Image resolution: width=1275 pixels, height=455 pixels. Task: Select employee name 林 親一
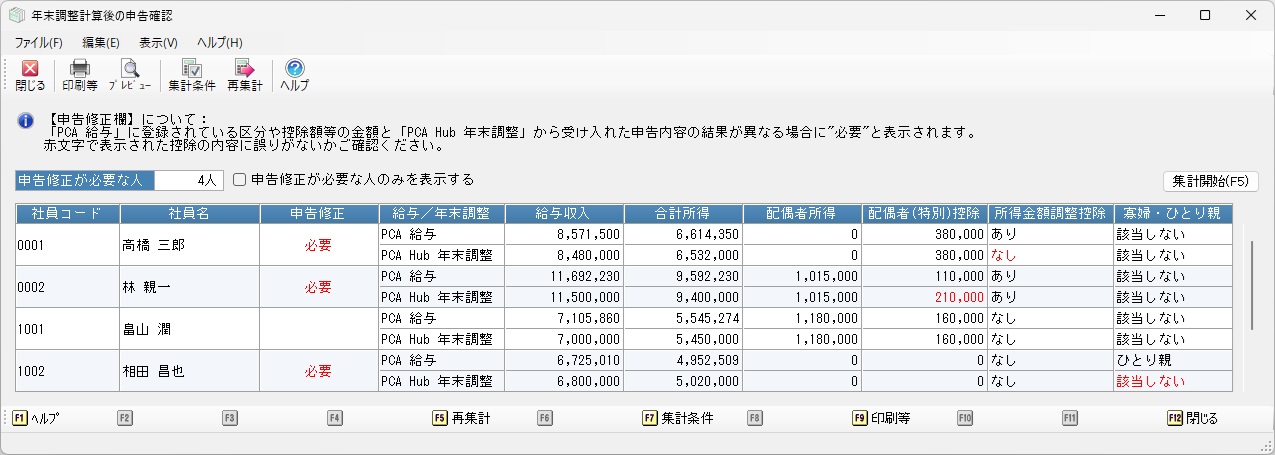click(189, 287)
